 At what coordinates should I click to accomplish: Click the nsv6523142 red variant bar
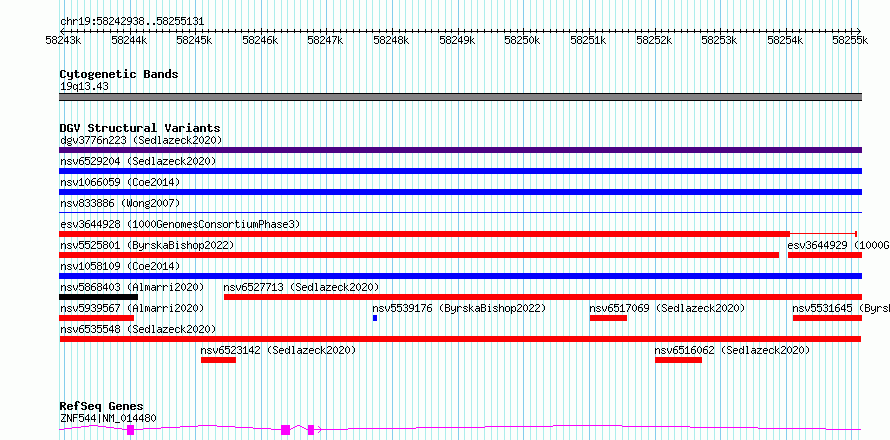point(219,360)
